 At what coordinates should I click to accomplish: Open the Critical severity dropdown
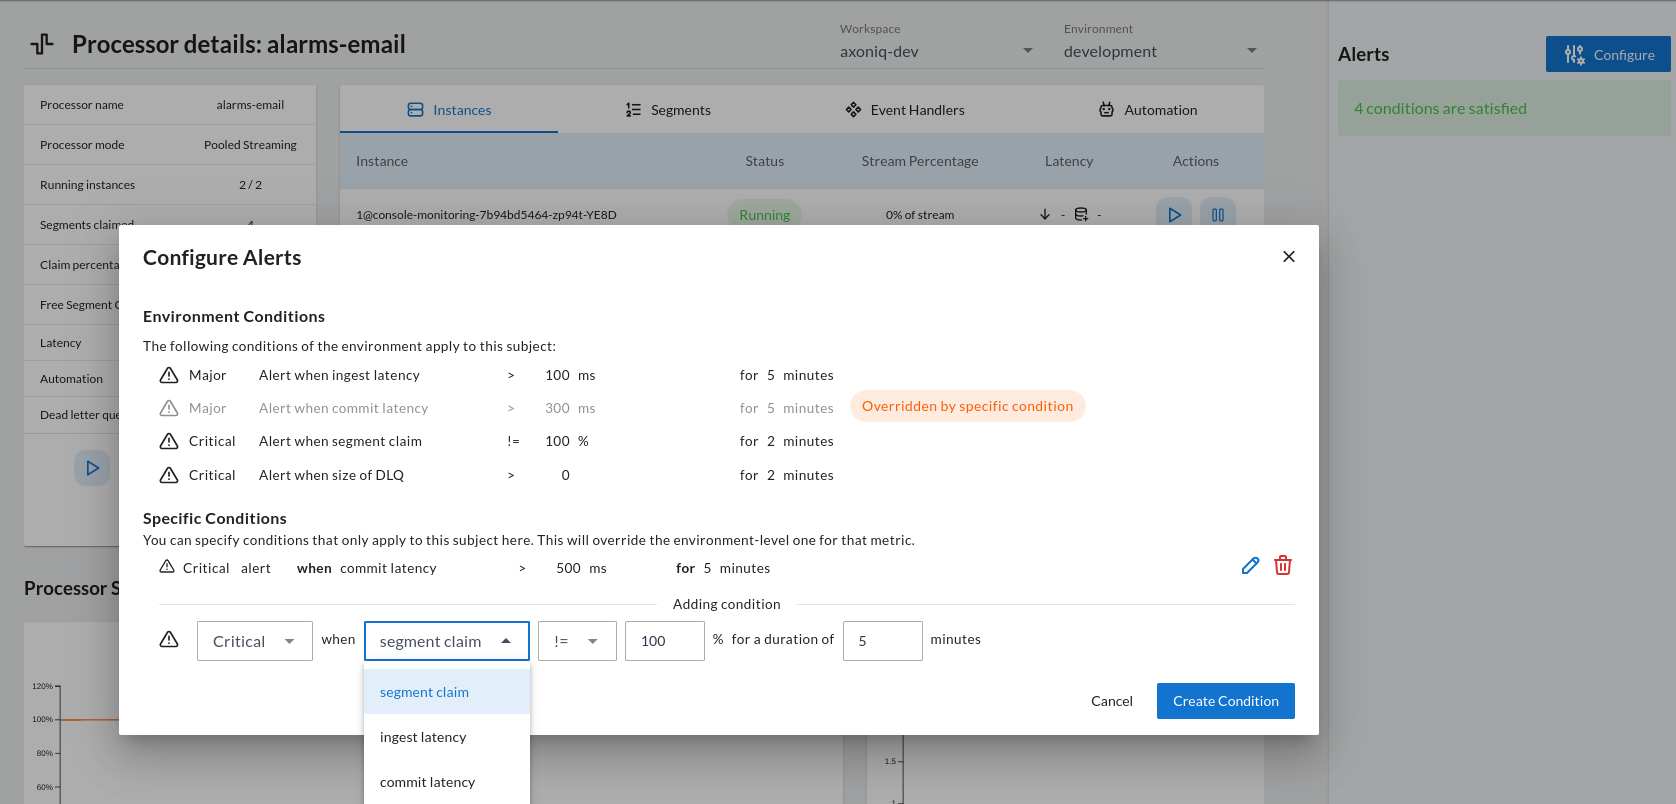[255, 641]
